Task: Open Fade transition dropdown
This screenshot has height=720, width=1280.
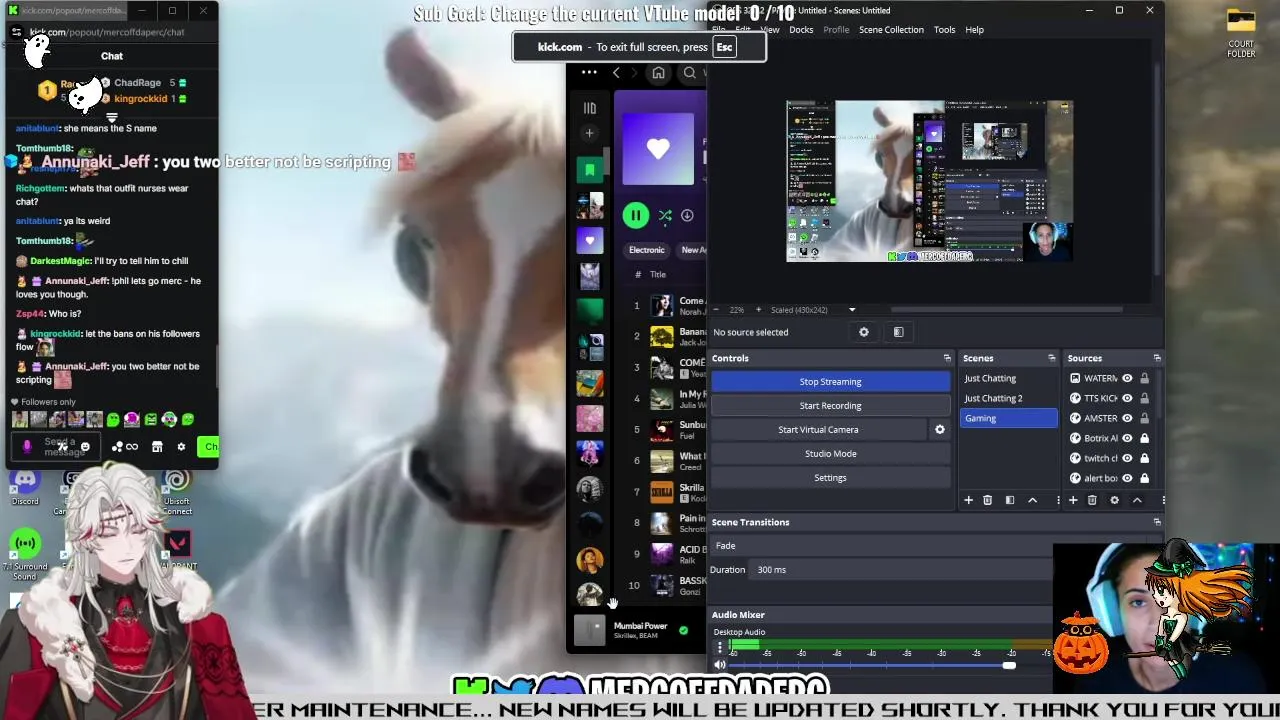Action: (882, 546)
